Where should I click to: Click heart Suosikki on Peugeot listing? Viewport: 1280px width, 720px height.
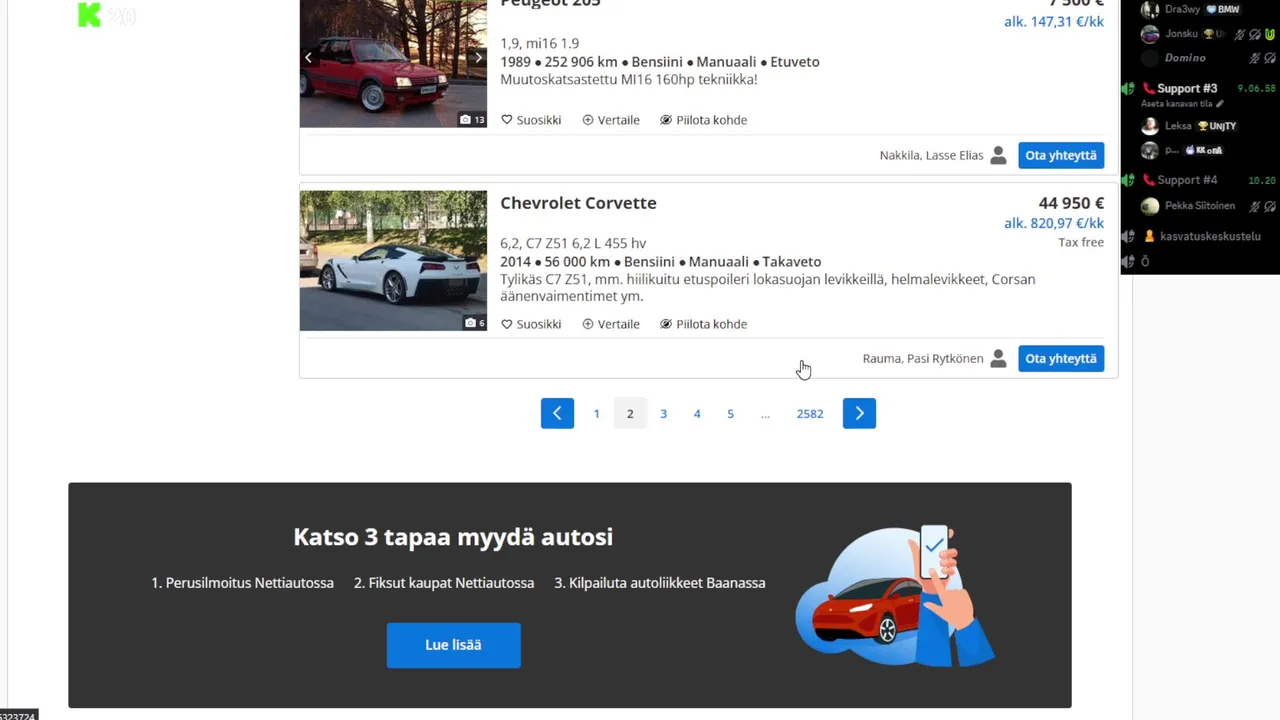(531, 120)
